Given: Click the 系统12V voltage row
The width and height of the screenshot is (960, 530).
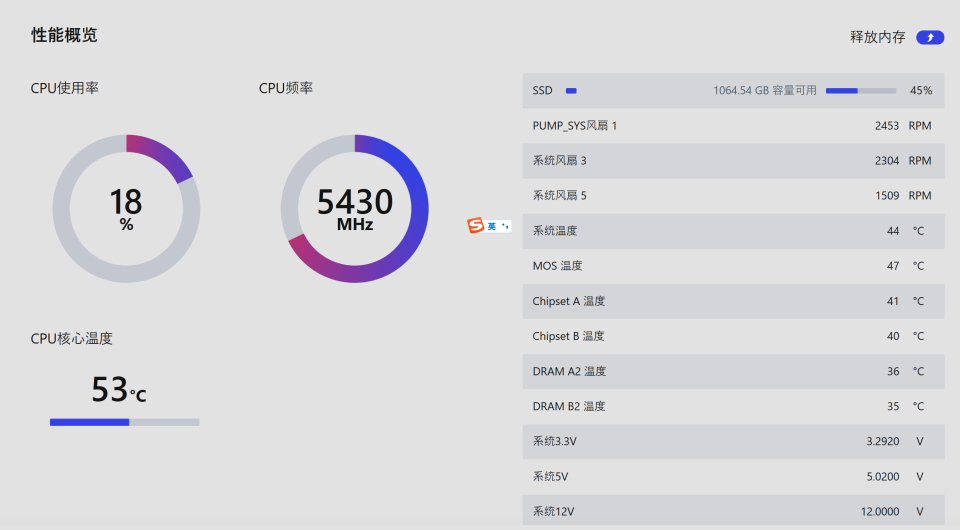Looking at the screenshot, I should [x=732, y=511].
